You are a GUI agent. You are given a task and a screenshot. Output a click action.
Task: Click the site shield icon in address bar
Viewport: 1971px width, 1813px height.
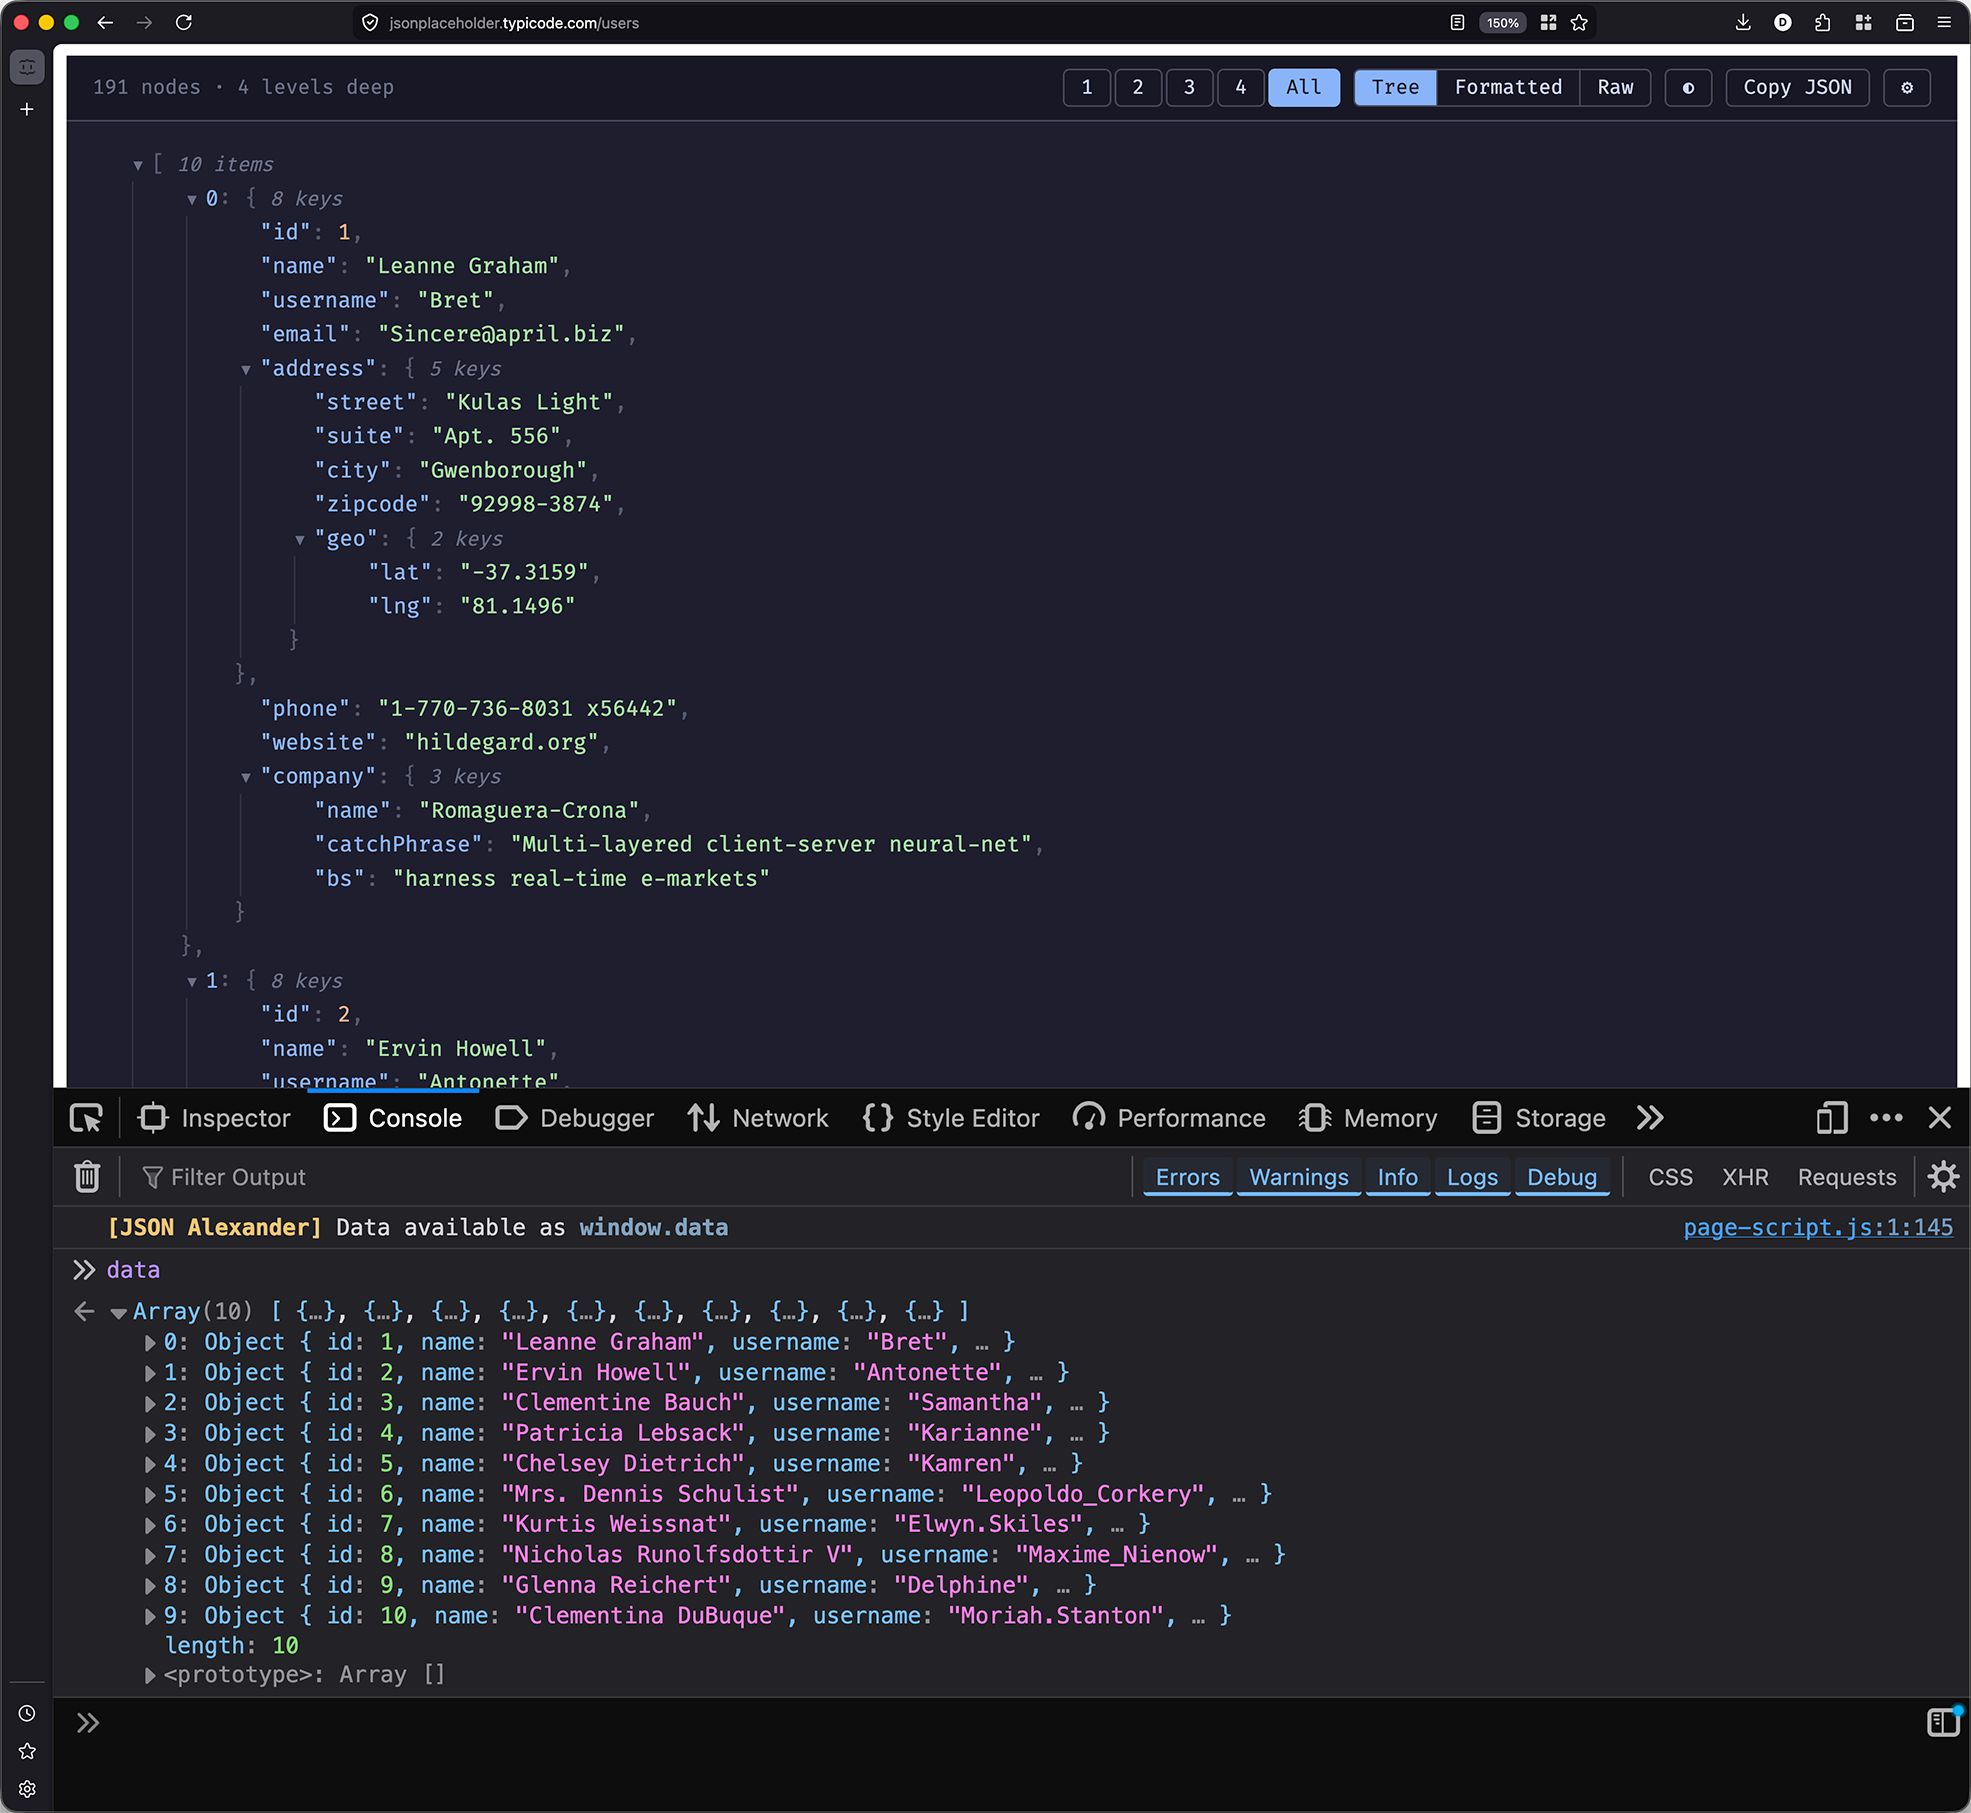tap(370, 22)
